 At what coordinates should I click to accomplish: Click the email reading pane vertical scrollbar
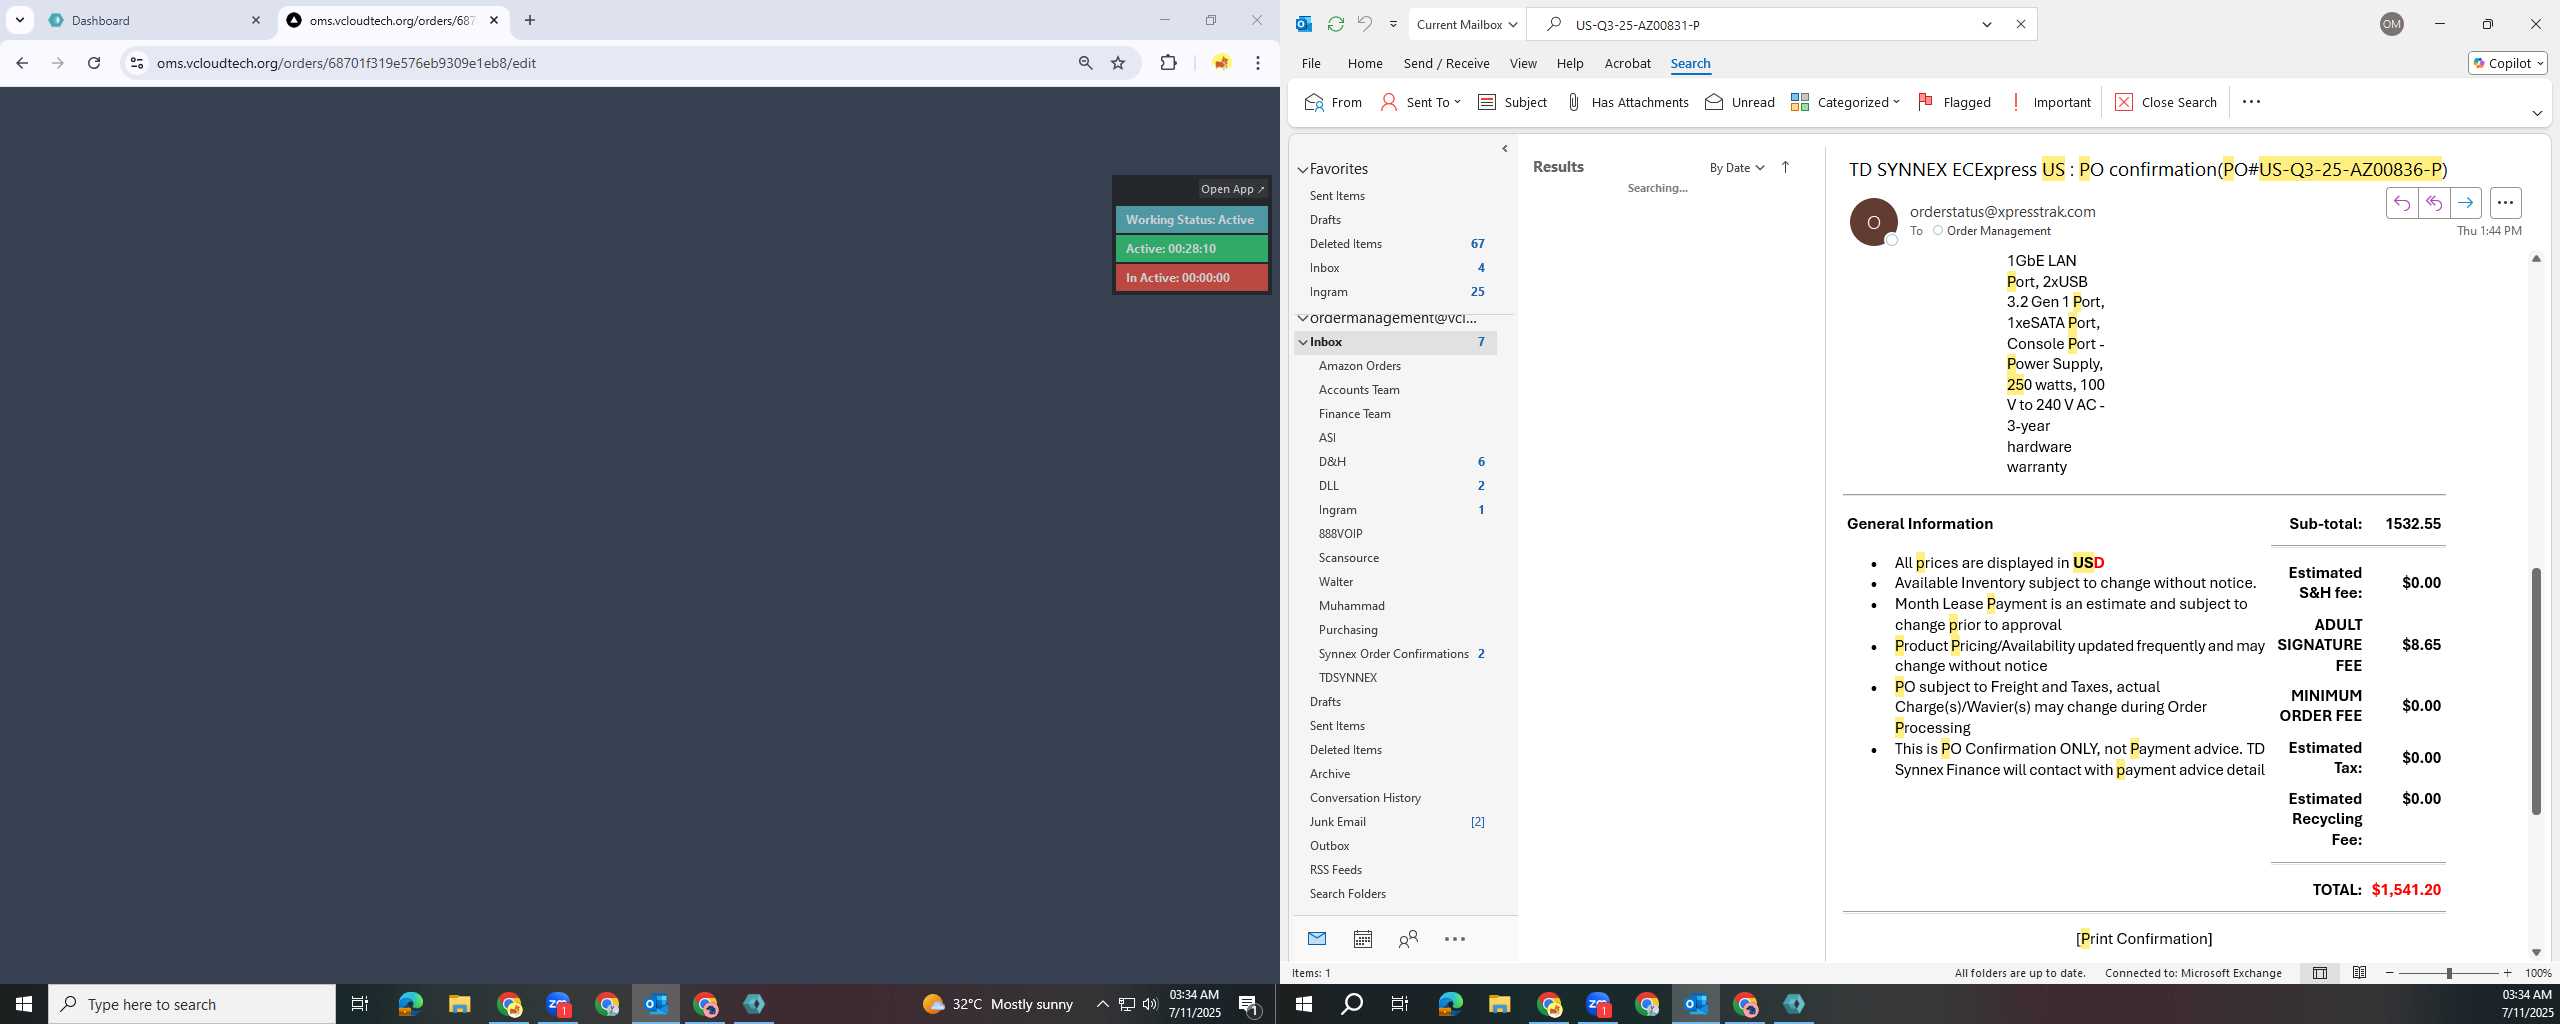point(2536,690)
